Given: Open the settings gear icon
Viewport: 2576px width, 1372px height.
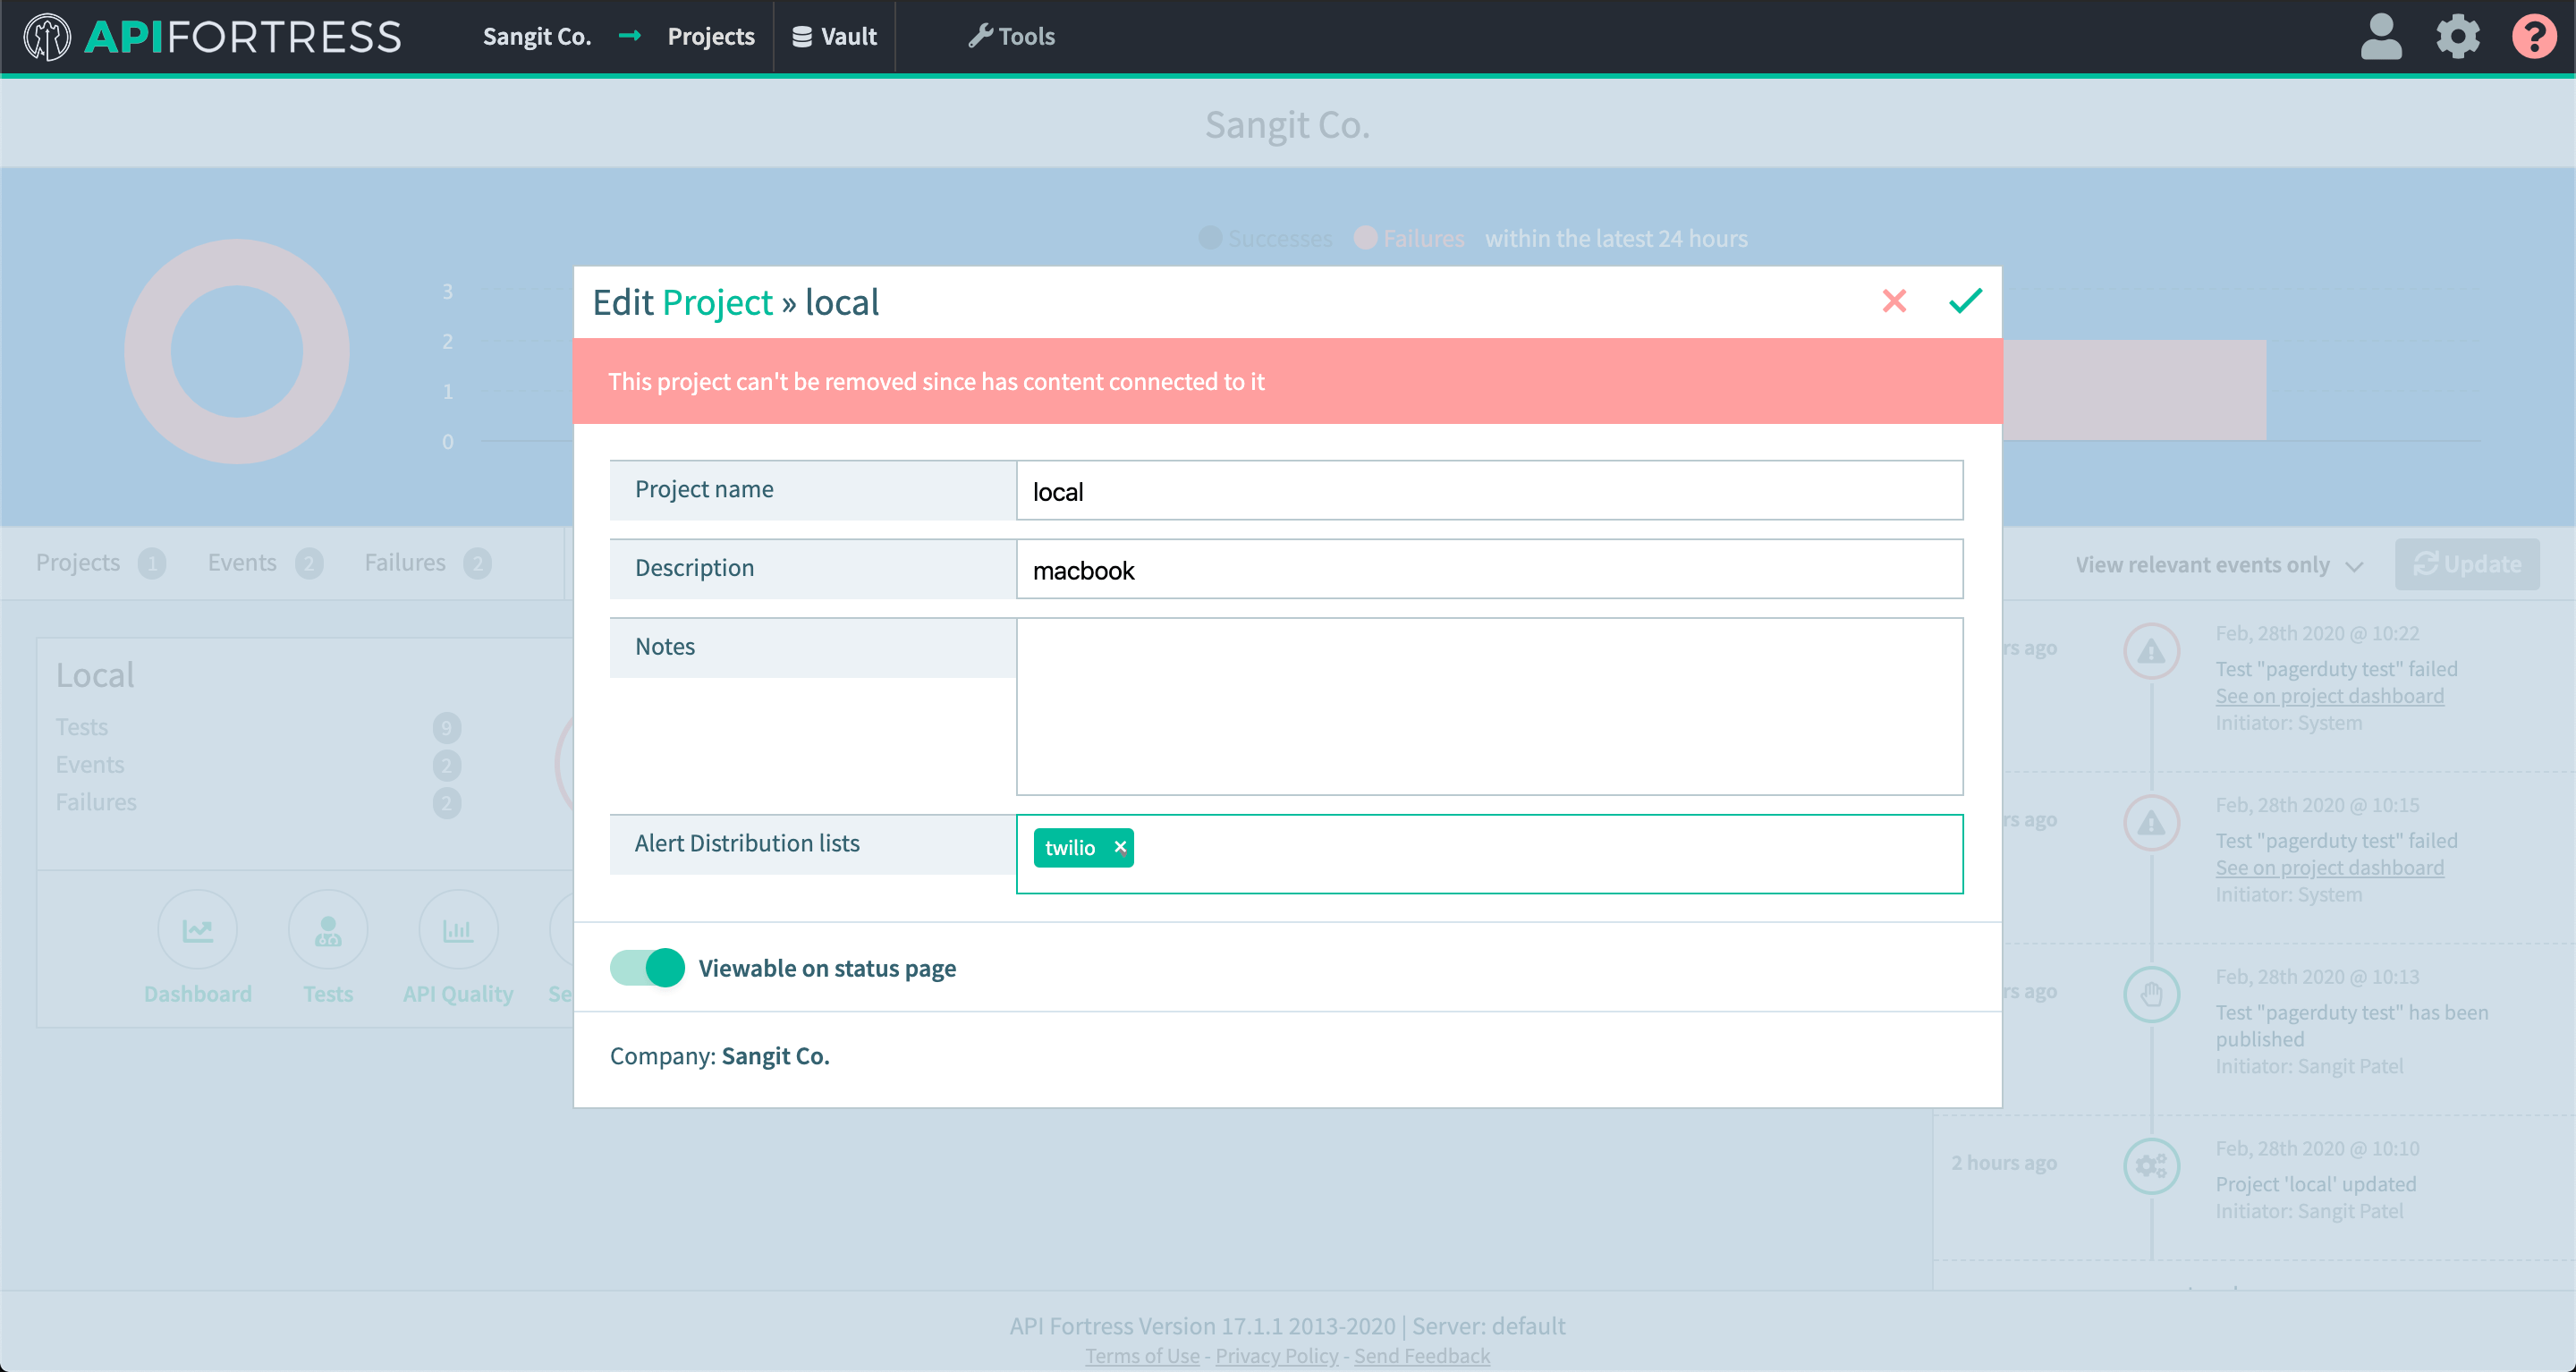Looking at the screenshot, I should 2459,37.
